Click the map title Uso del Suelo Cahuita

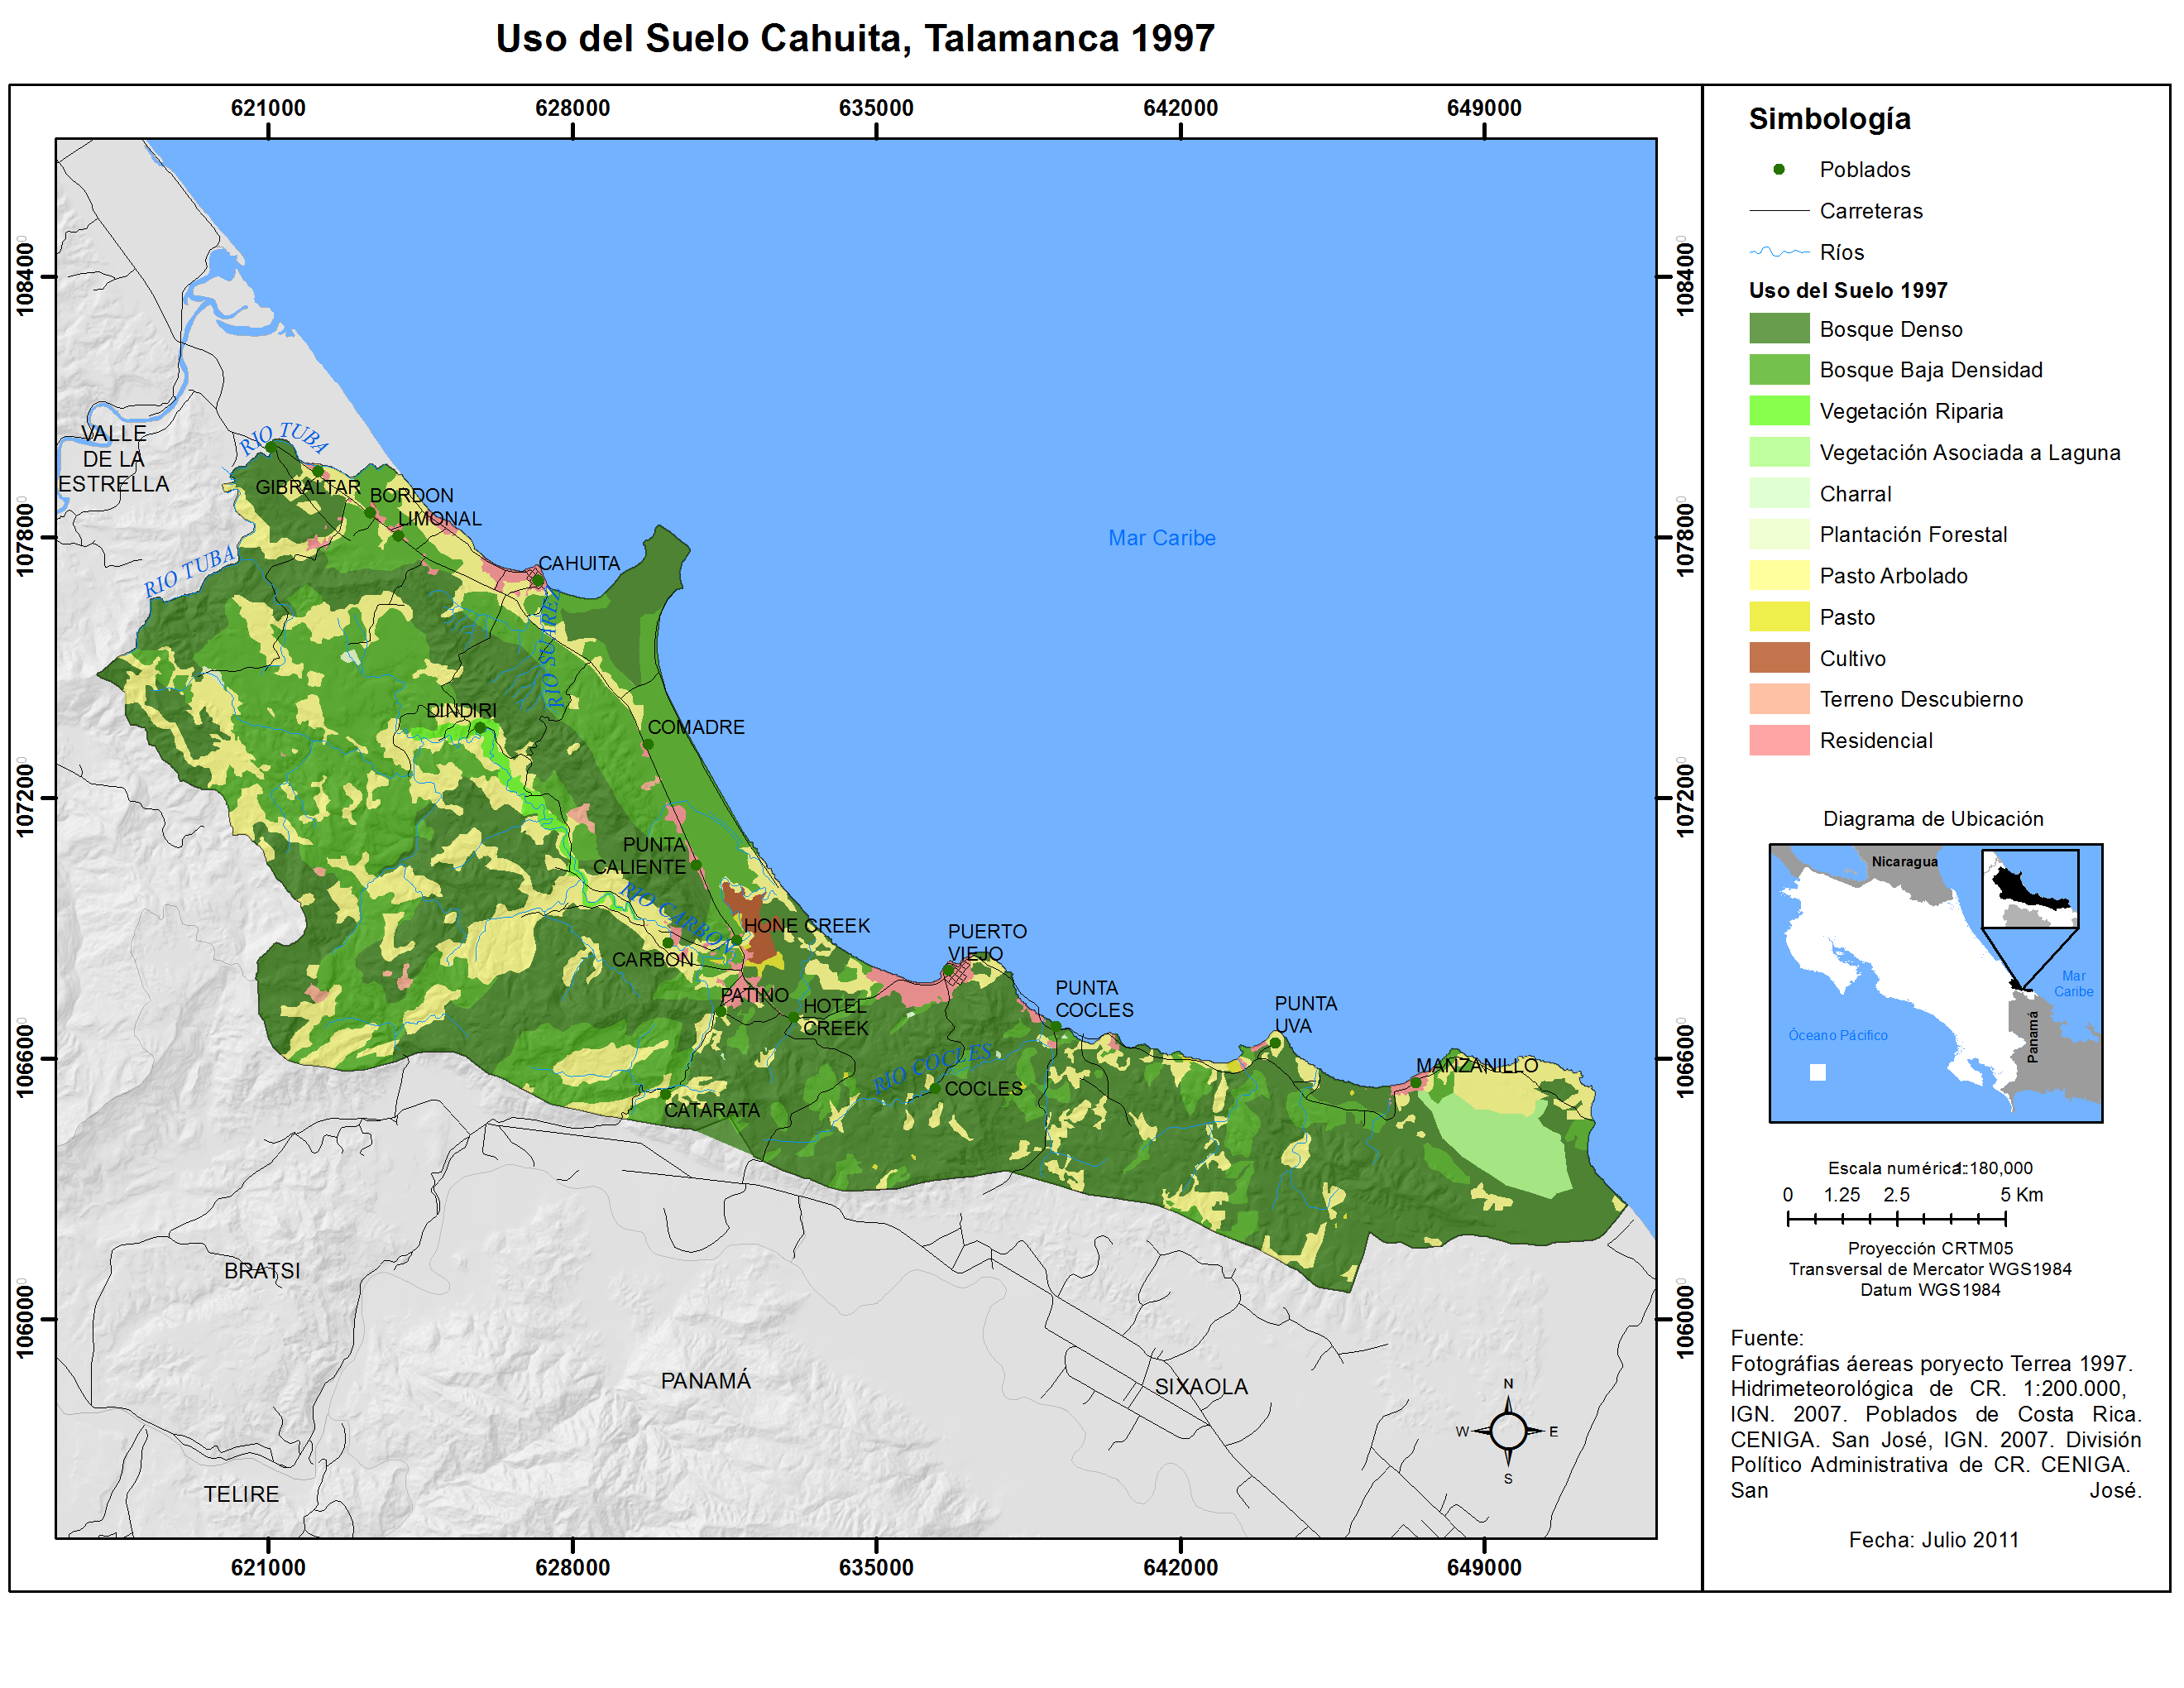coord(855,38)
